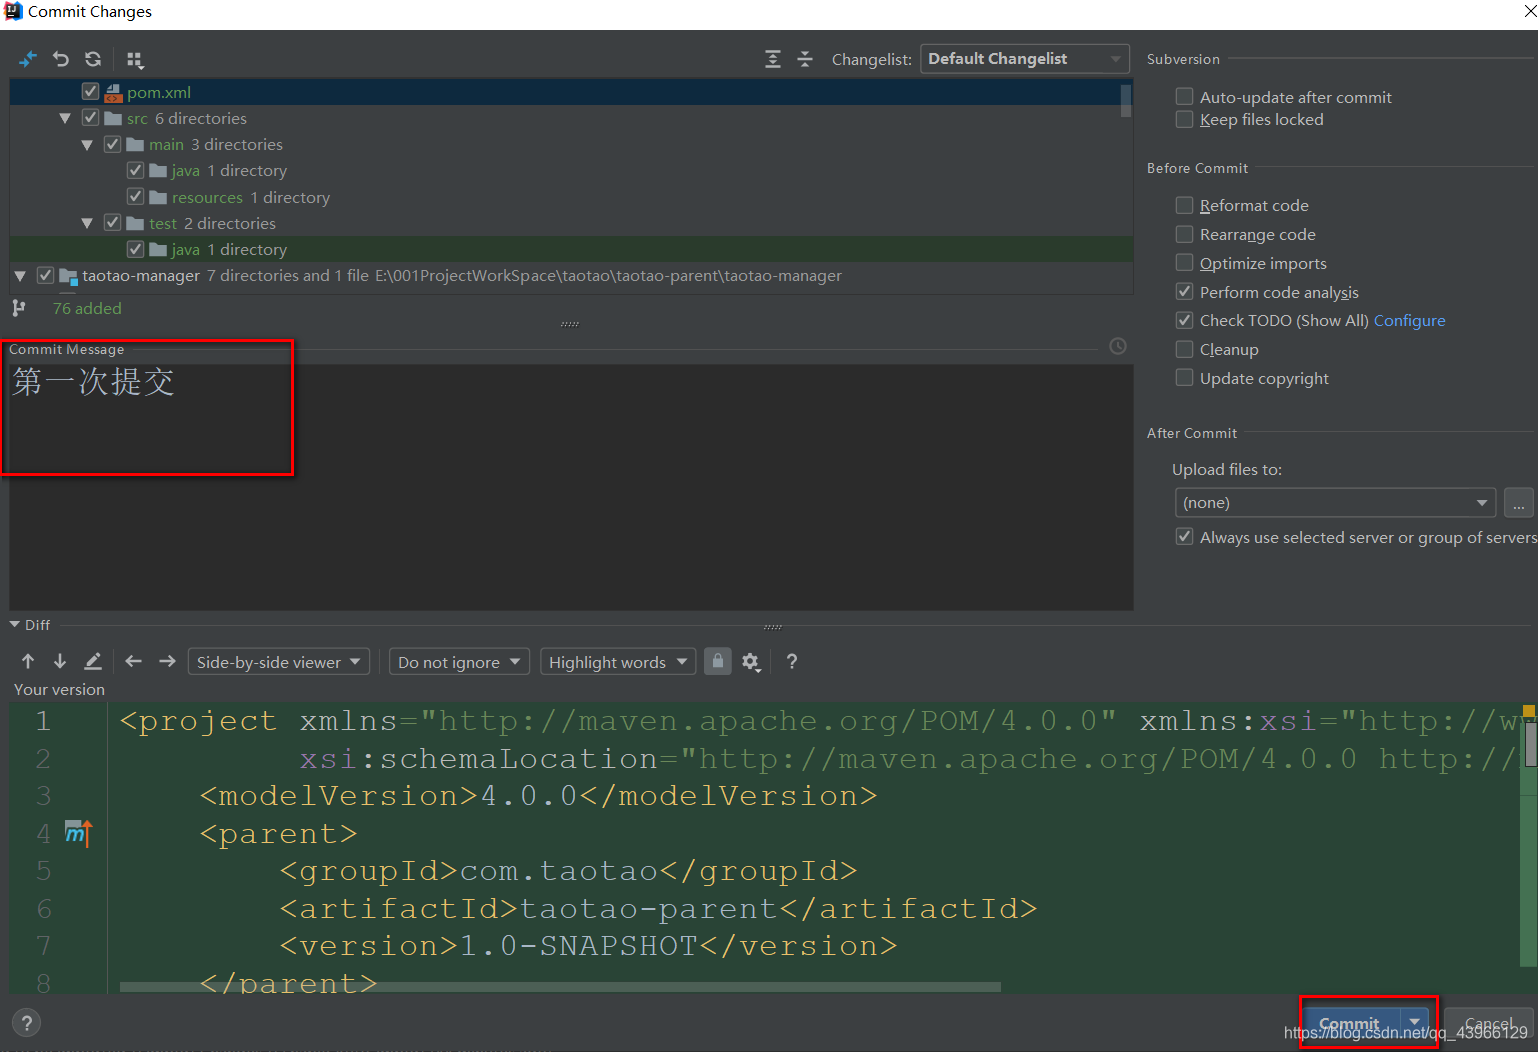Open the Do not ignore dropdown
Screen dimensions: 1538x1052
coord(459,661)
